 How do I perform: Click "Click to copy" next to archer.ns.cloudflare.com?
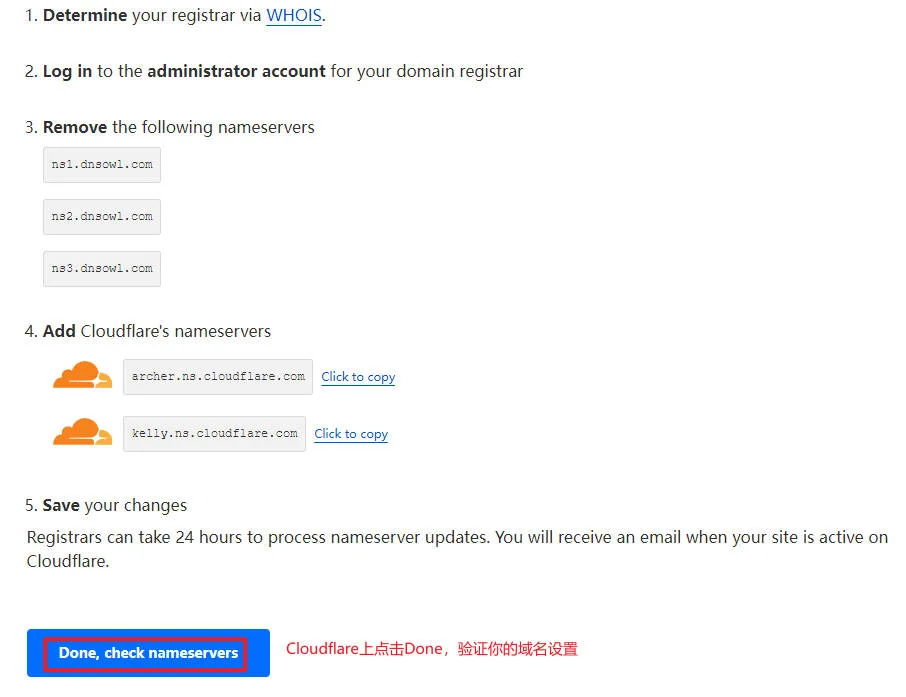pos(357,377)
